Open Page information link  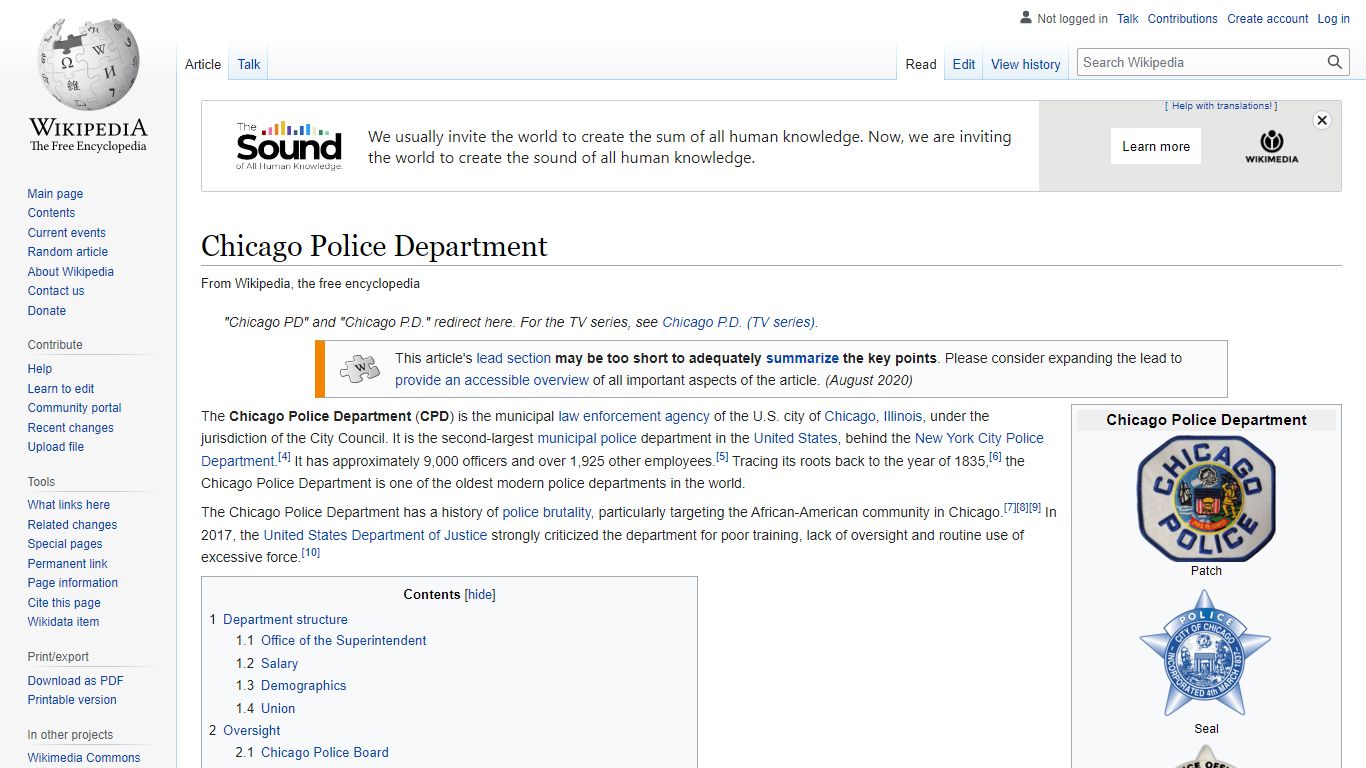72,583
